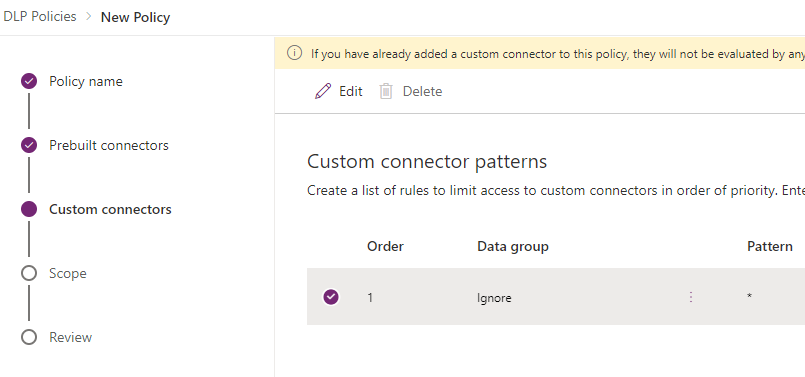Deselect the row 1 checkmark
805x377 pixels.
tap(331, 297)
